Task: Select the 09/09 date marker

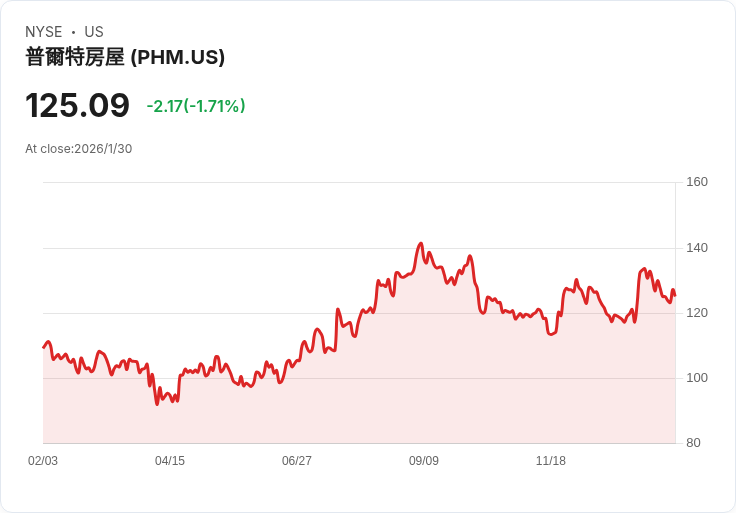Action: pos(424,461)
